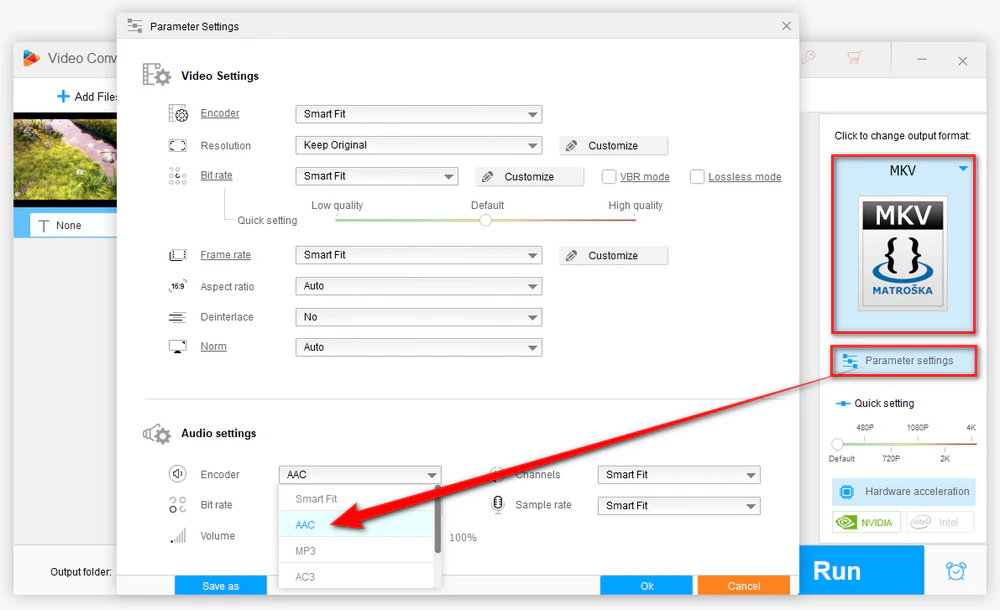Click the Intel acceleration icon
Viewport: 1000px width, 610px height.
(x=940, y=522)
